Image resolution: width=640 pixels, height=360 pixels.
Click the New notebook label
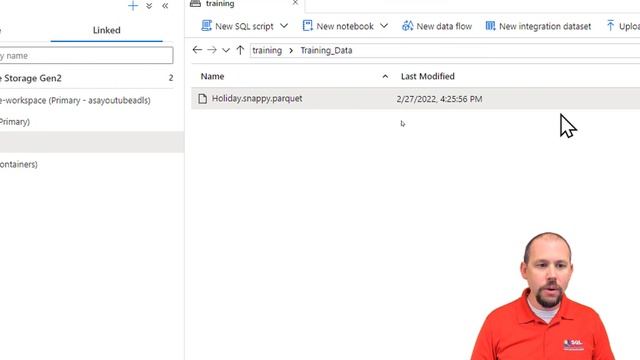(x=345, y=26)
